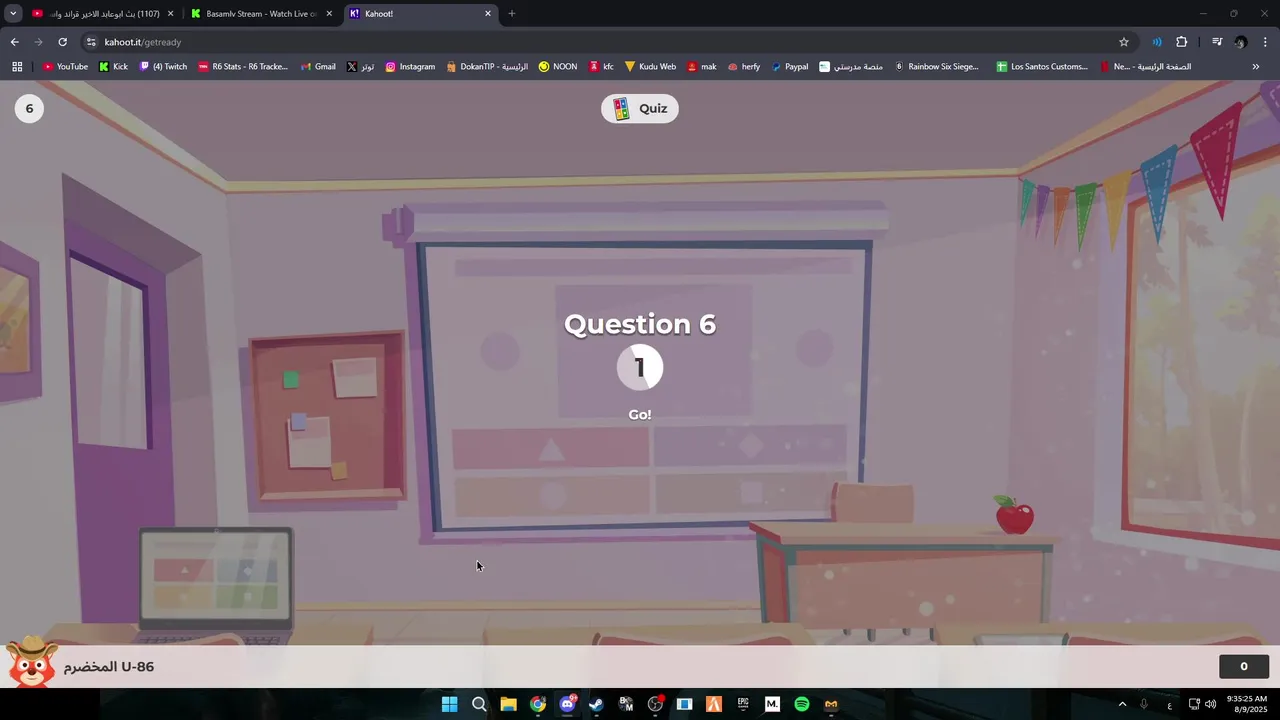Click the Question 6 heading
This screenshot has height=720, width=1280.
coord(640,324)
